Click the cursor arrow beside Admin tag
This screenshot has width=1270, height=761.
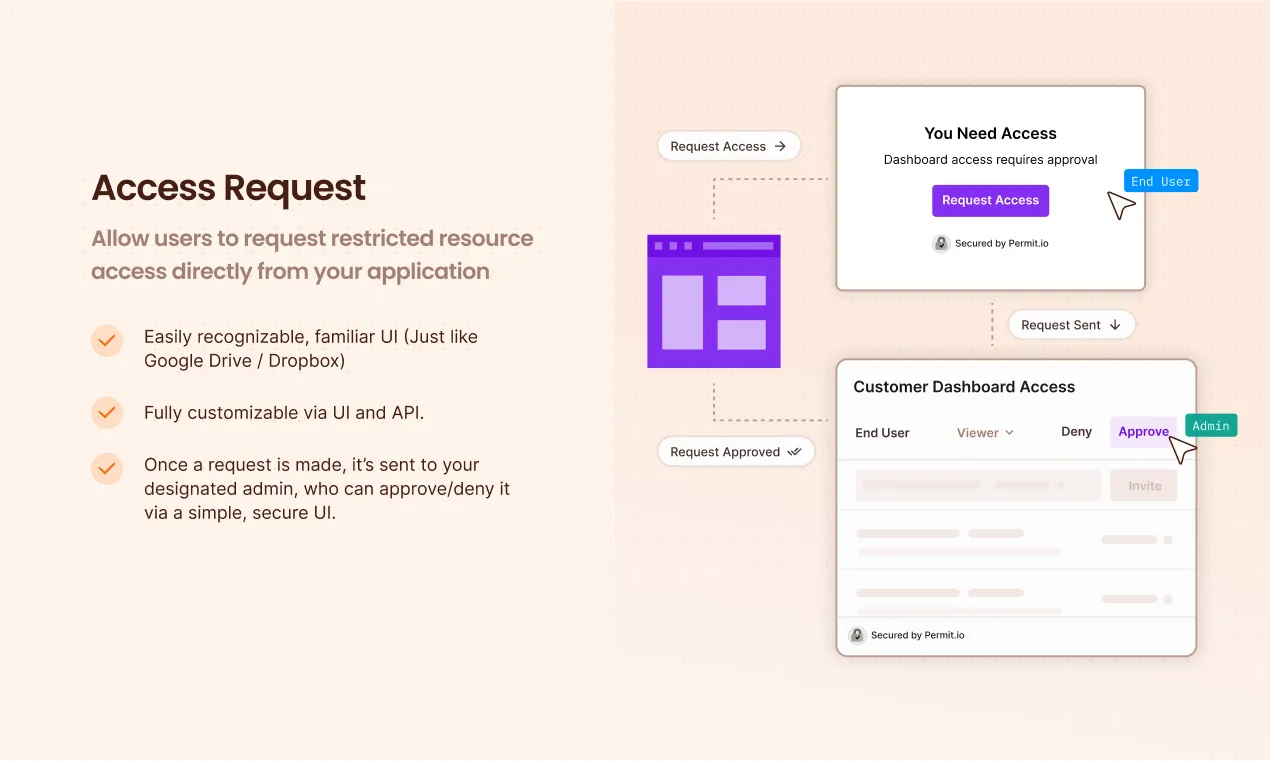point(1182,450)
